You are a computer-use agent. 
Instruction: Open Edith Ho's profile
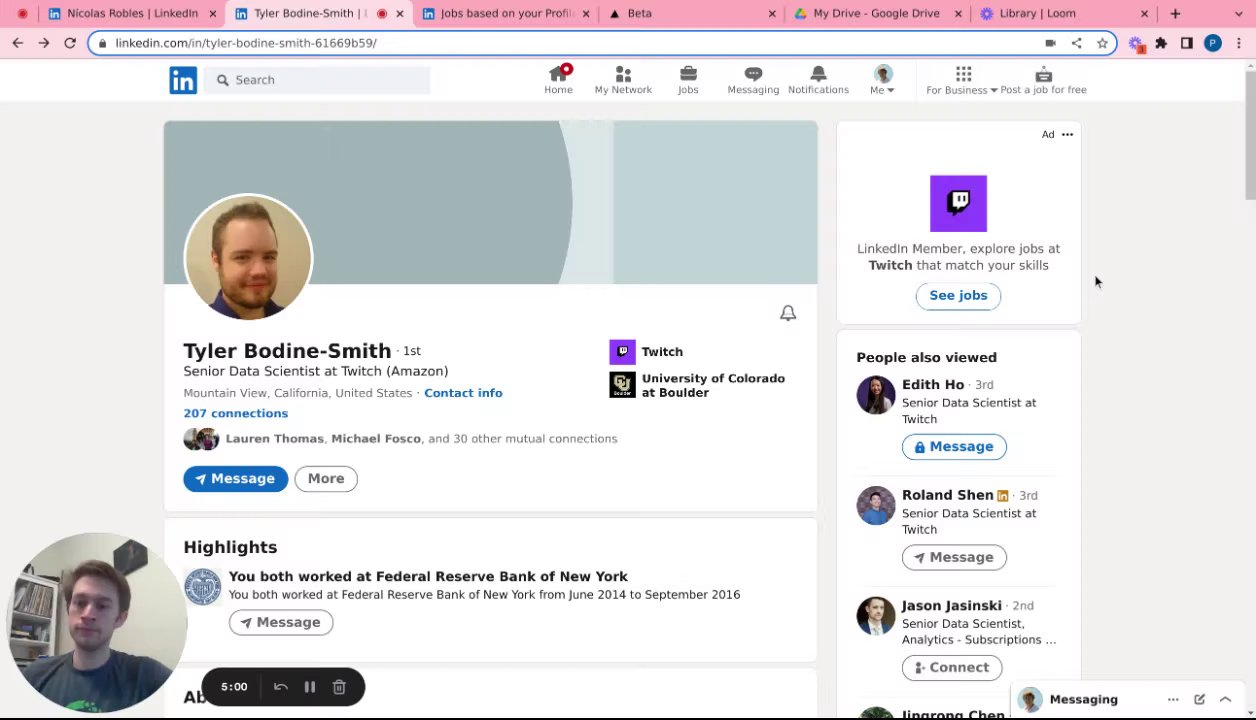[x=933, y=385]
